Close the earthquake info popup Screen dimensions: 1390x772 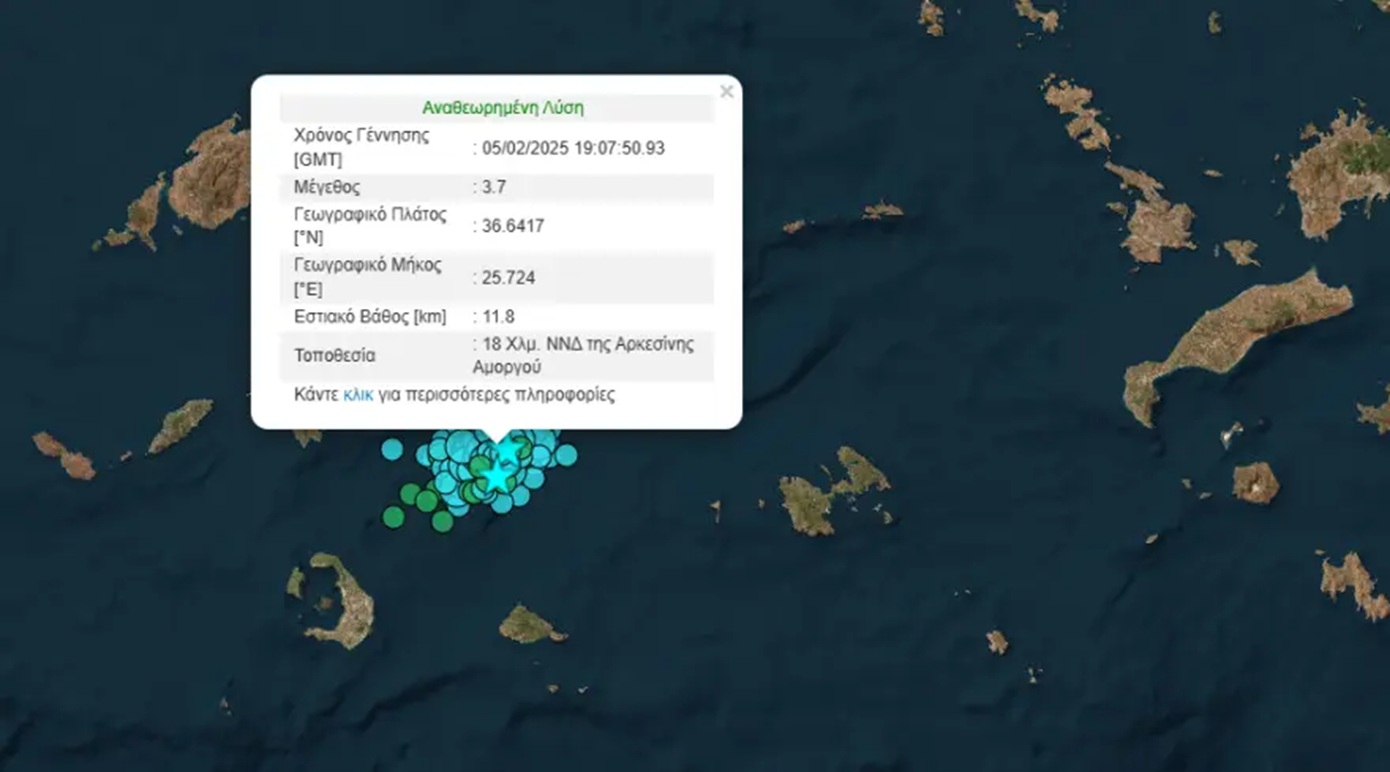click(x=726, y=92)
